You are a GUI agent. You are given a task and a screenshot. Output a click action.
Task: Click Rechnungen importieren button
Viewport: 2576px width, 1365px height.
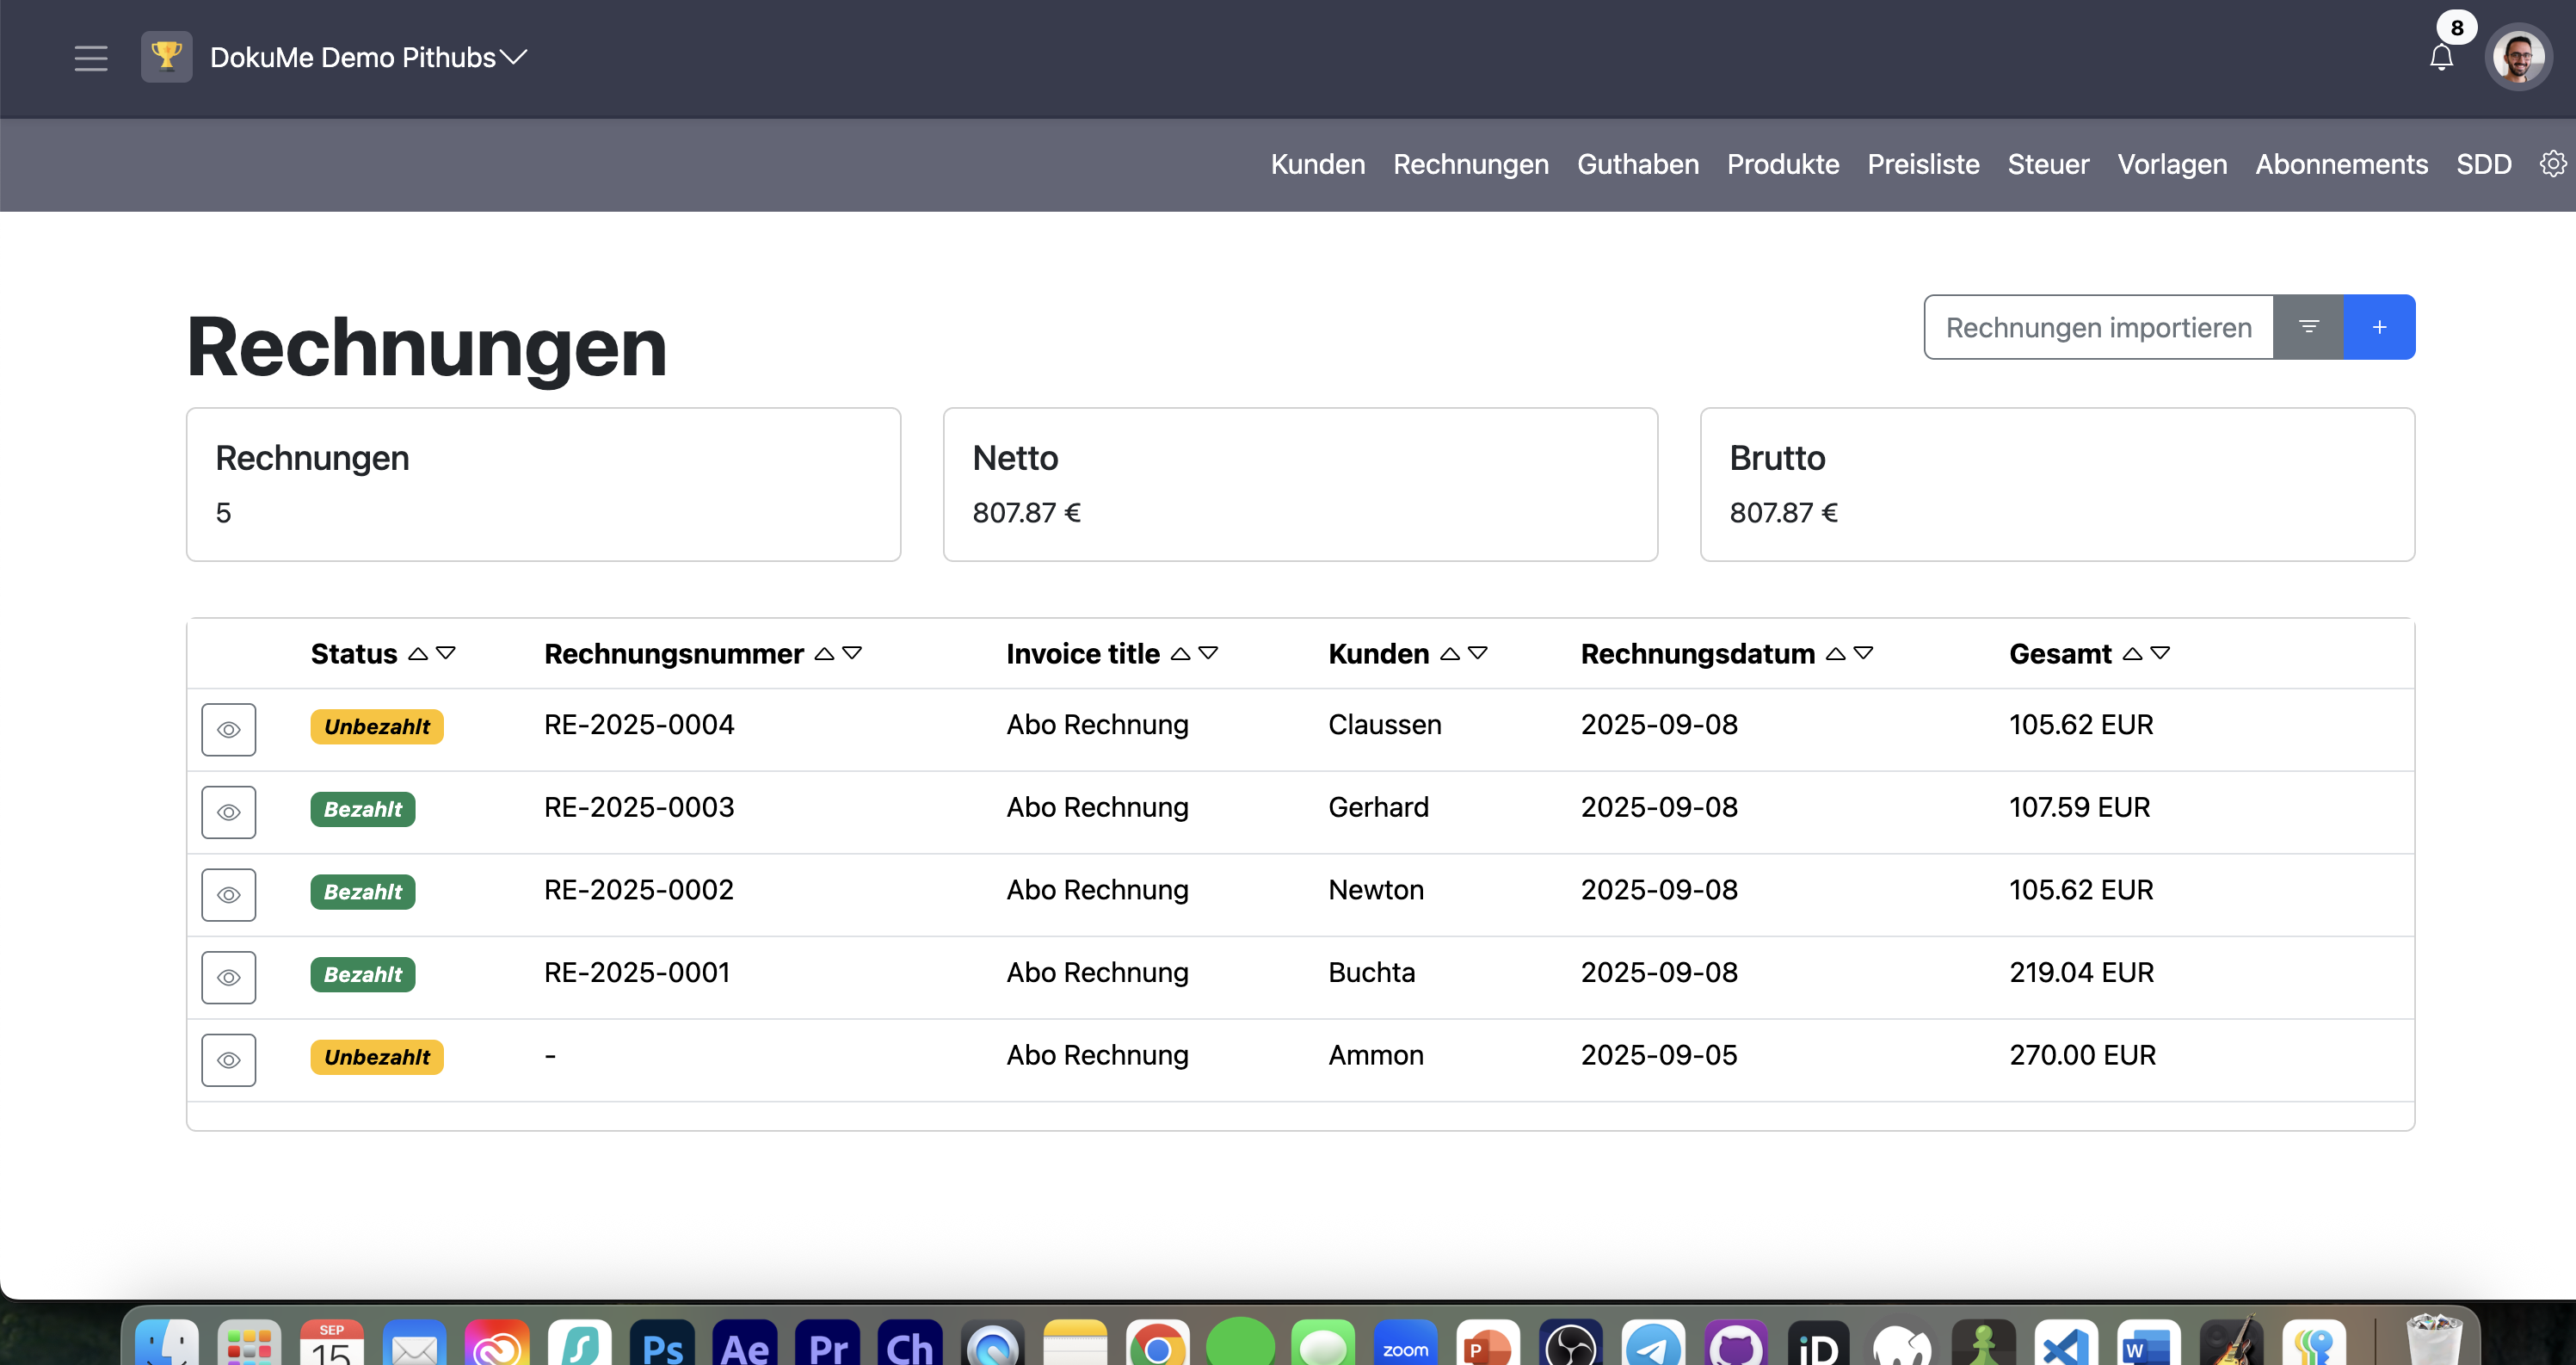tap(2098, 327)
